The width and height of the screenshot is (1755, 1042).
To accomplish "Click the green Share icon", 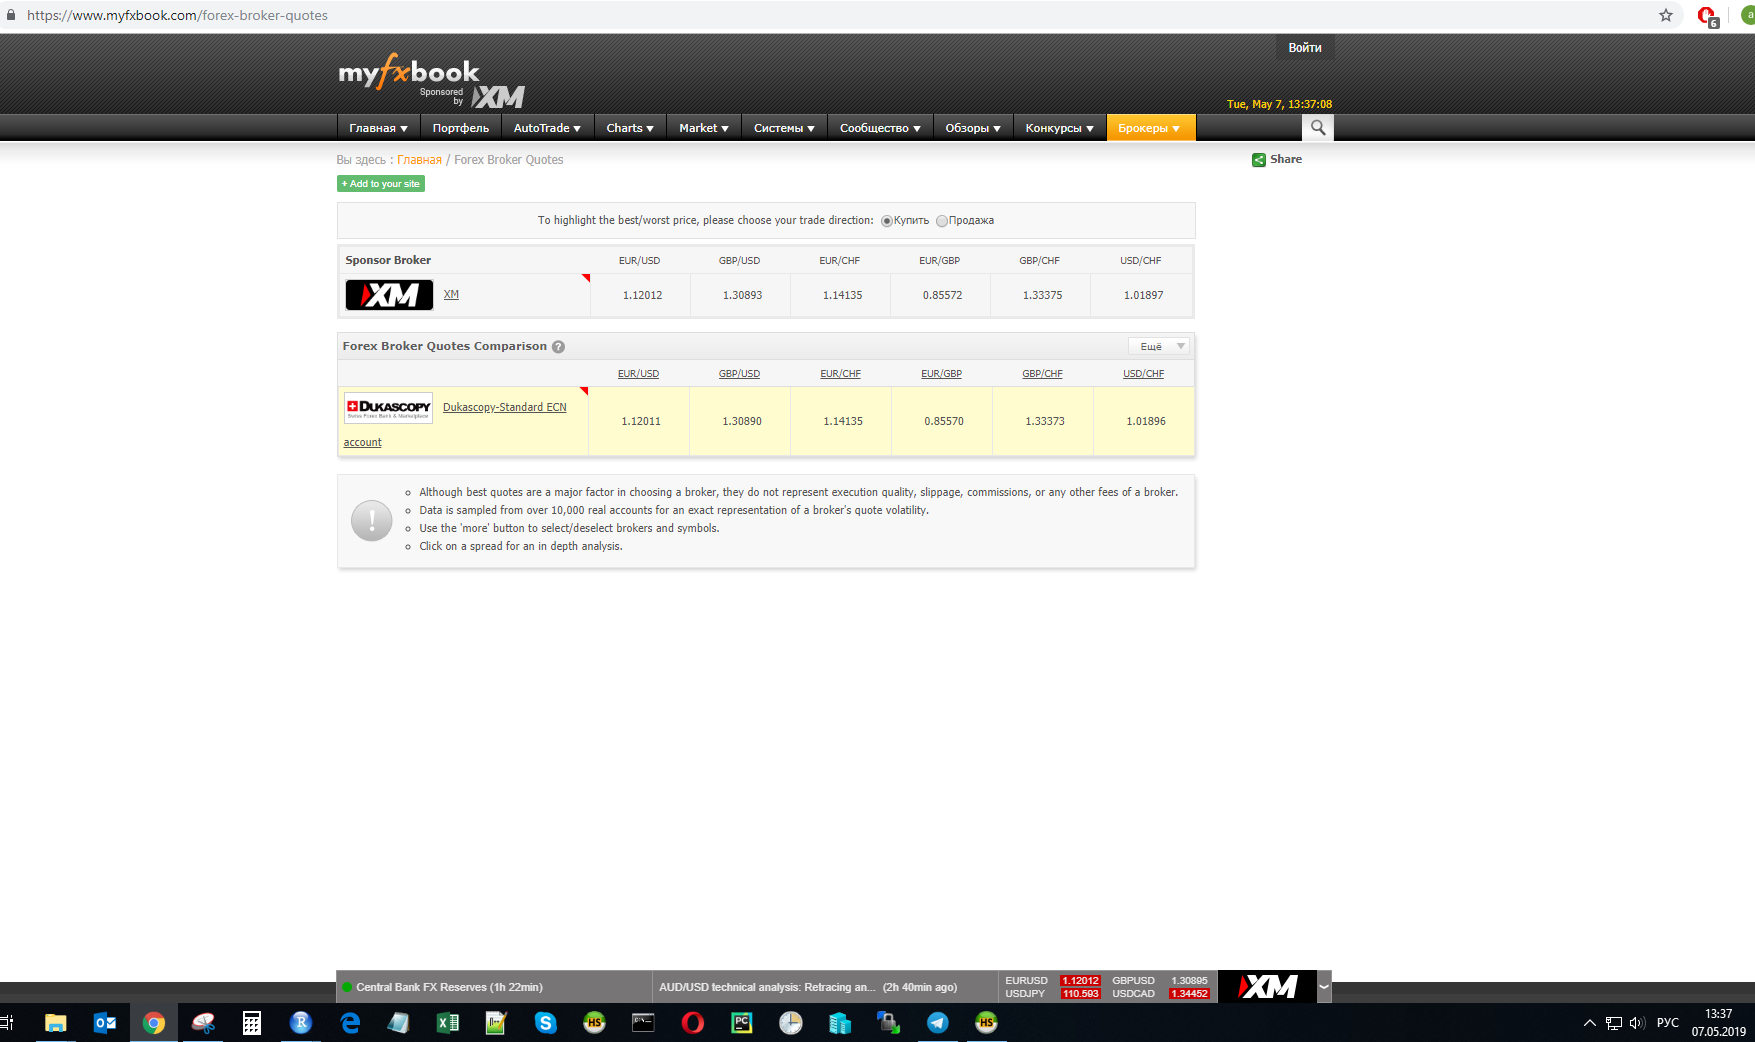I will [1259, 160].
